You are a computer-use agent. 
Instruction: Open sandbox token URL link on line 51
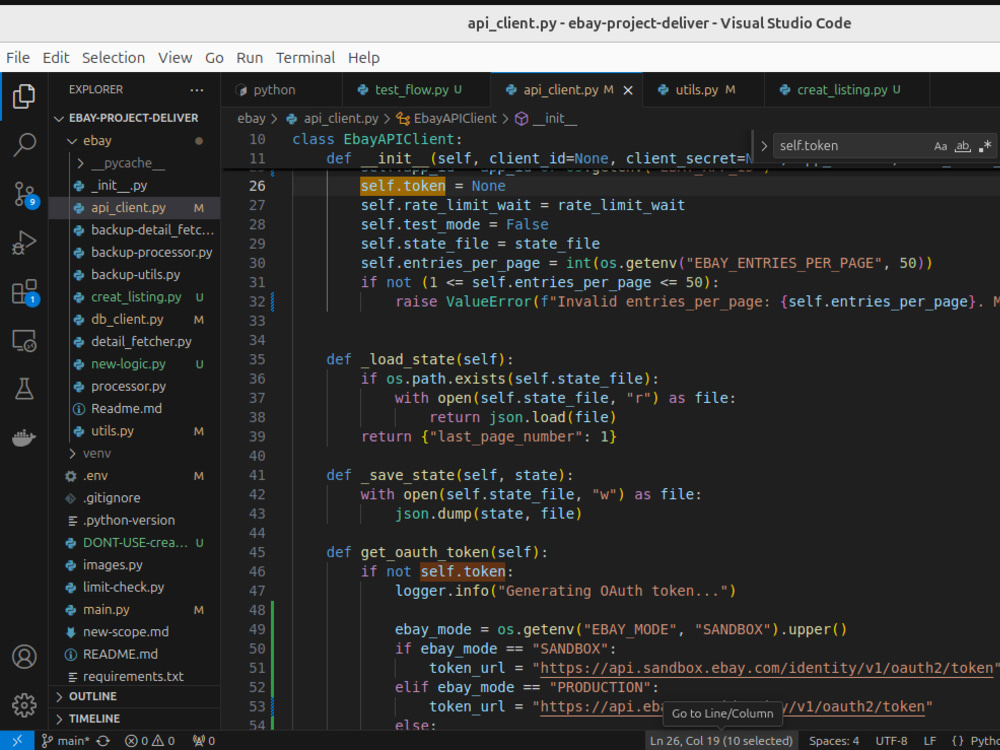pyautogui.click(x=767, y=668)
